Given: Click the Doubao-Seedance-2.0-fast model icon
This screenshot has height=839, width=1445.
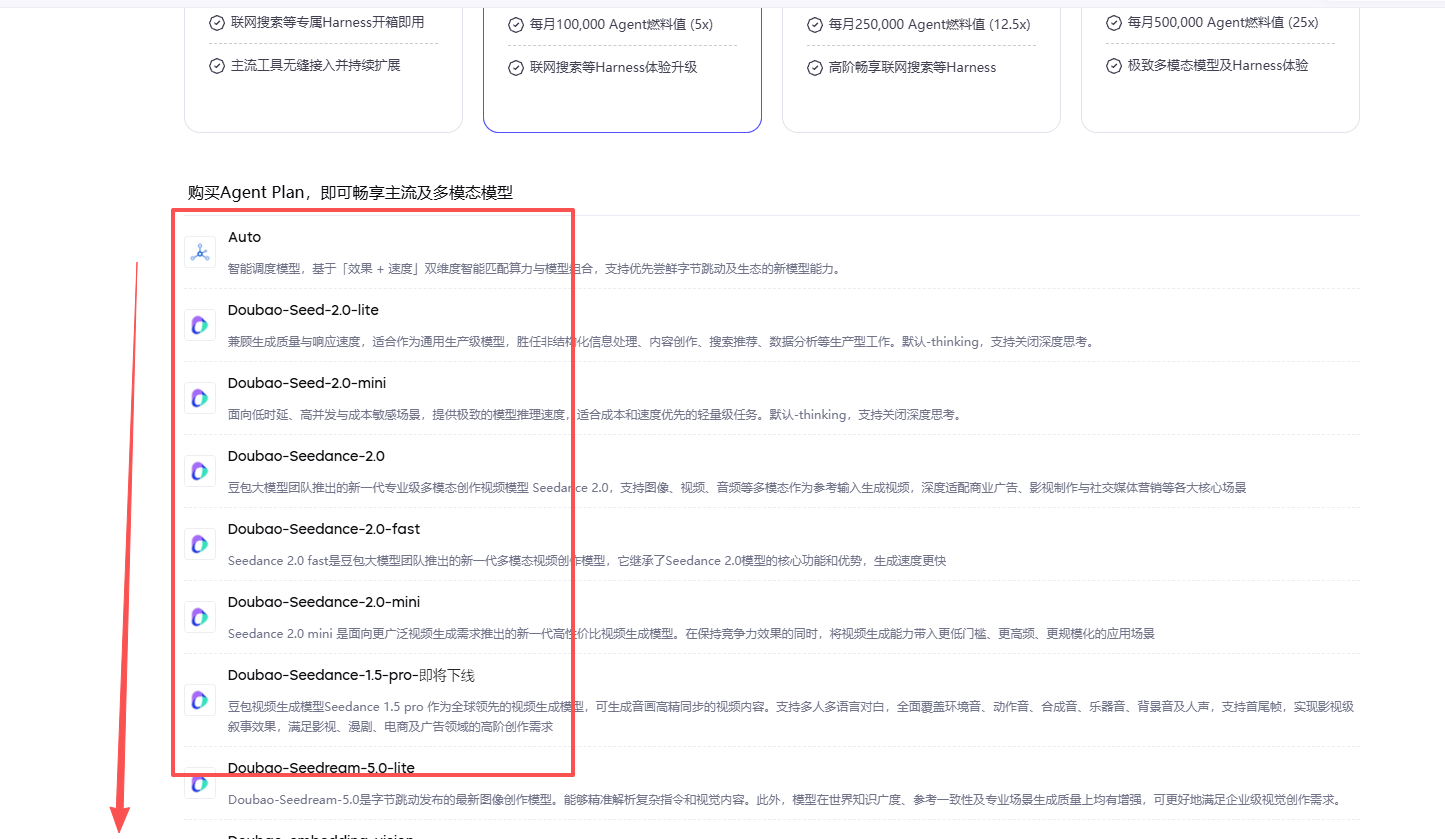Looking at the screenshot, I should click(200, 544).
